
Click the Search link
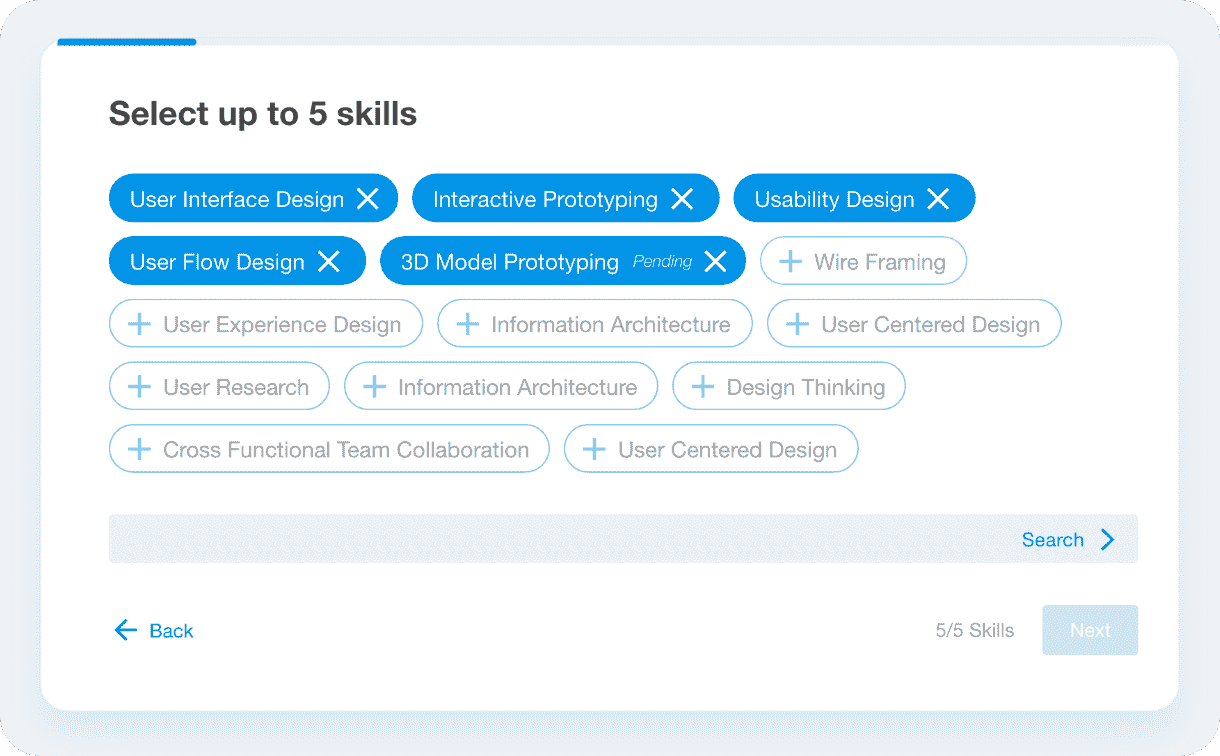click(x=1053, y=539)
